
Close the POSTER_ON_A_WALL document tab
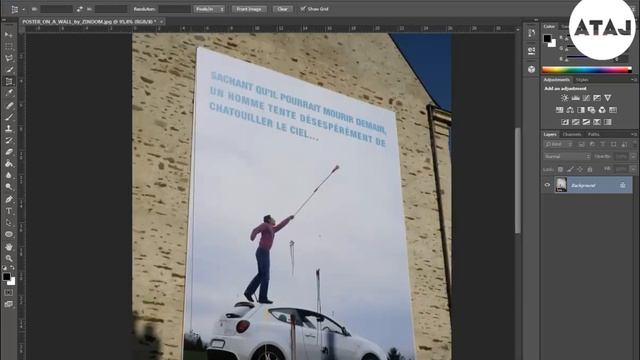[161, 22]
